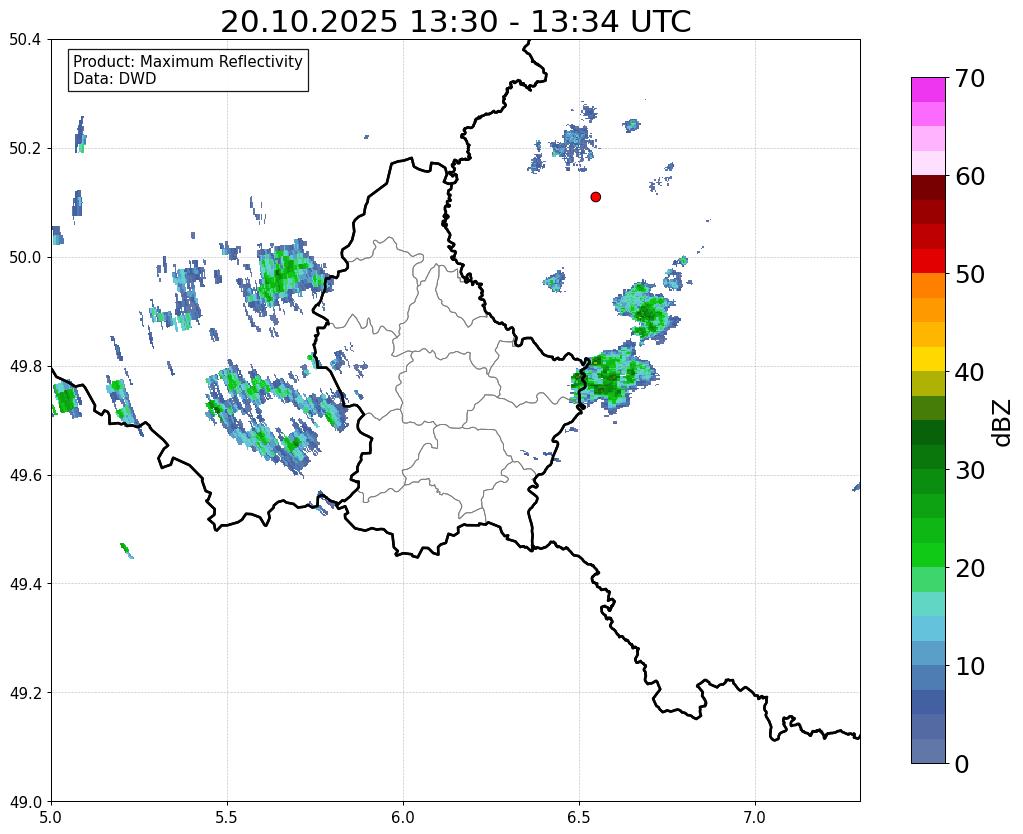The image size is (1023, 834).
Task: Pick the slate blue swatch at colorbar bottom
Action: (x=928, y=751)
